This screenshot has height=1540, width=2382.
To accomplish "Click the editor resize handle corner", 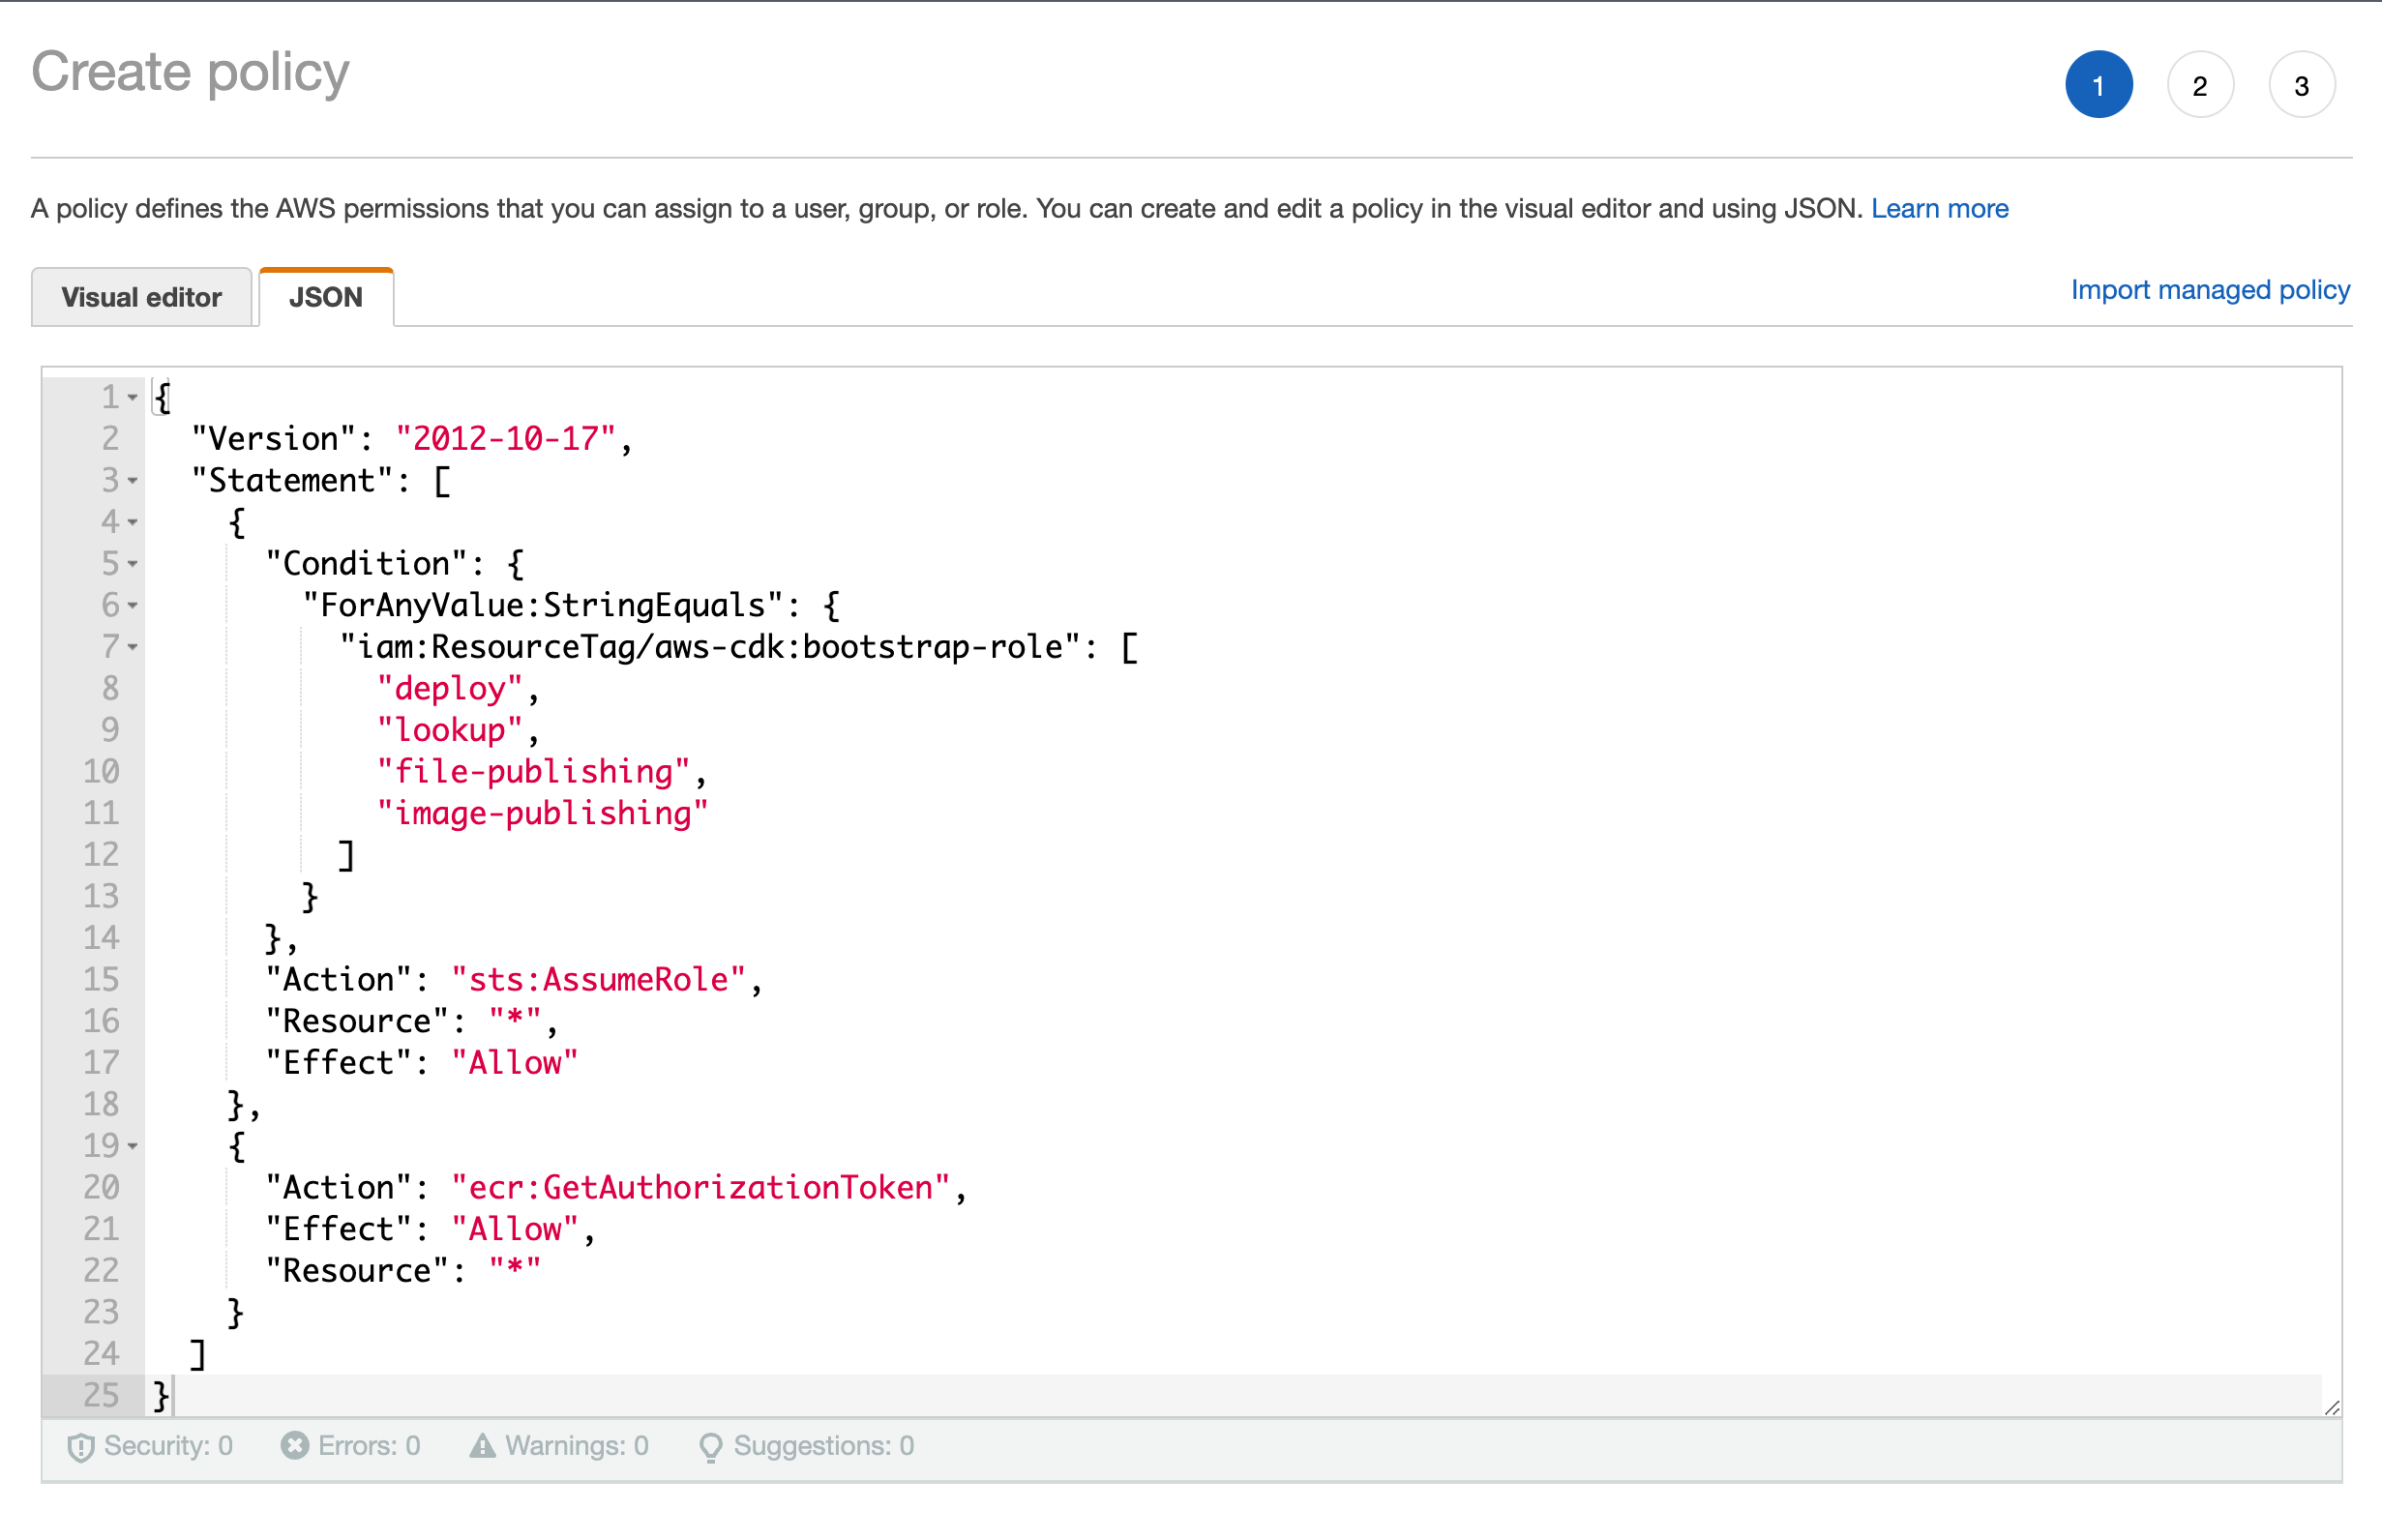I will 2332,1407.
